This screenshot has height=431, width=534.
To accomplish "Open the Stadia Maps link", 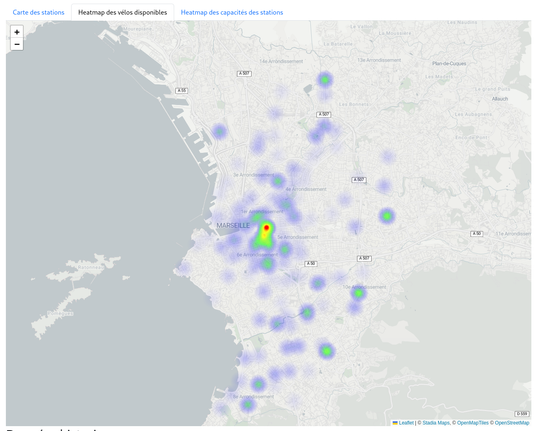I will coord(436,423).
